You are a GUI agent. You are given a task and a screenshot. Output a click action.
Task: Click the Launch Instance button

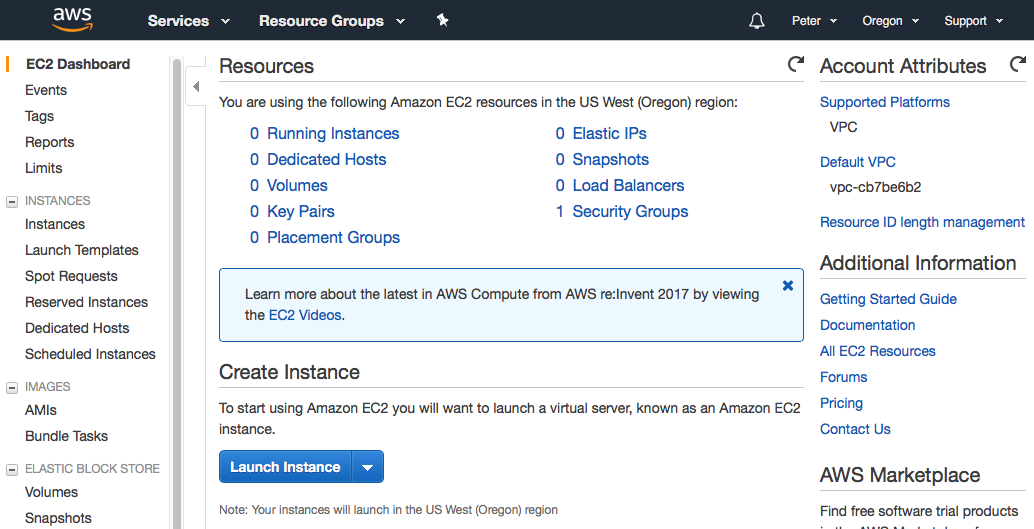285,467
